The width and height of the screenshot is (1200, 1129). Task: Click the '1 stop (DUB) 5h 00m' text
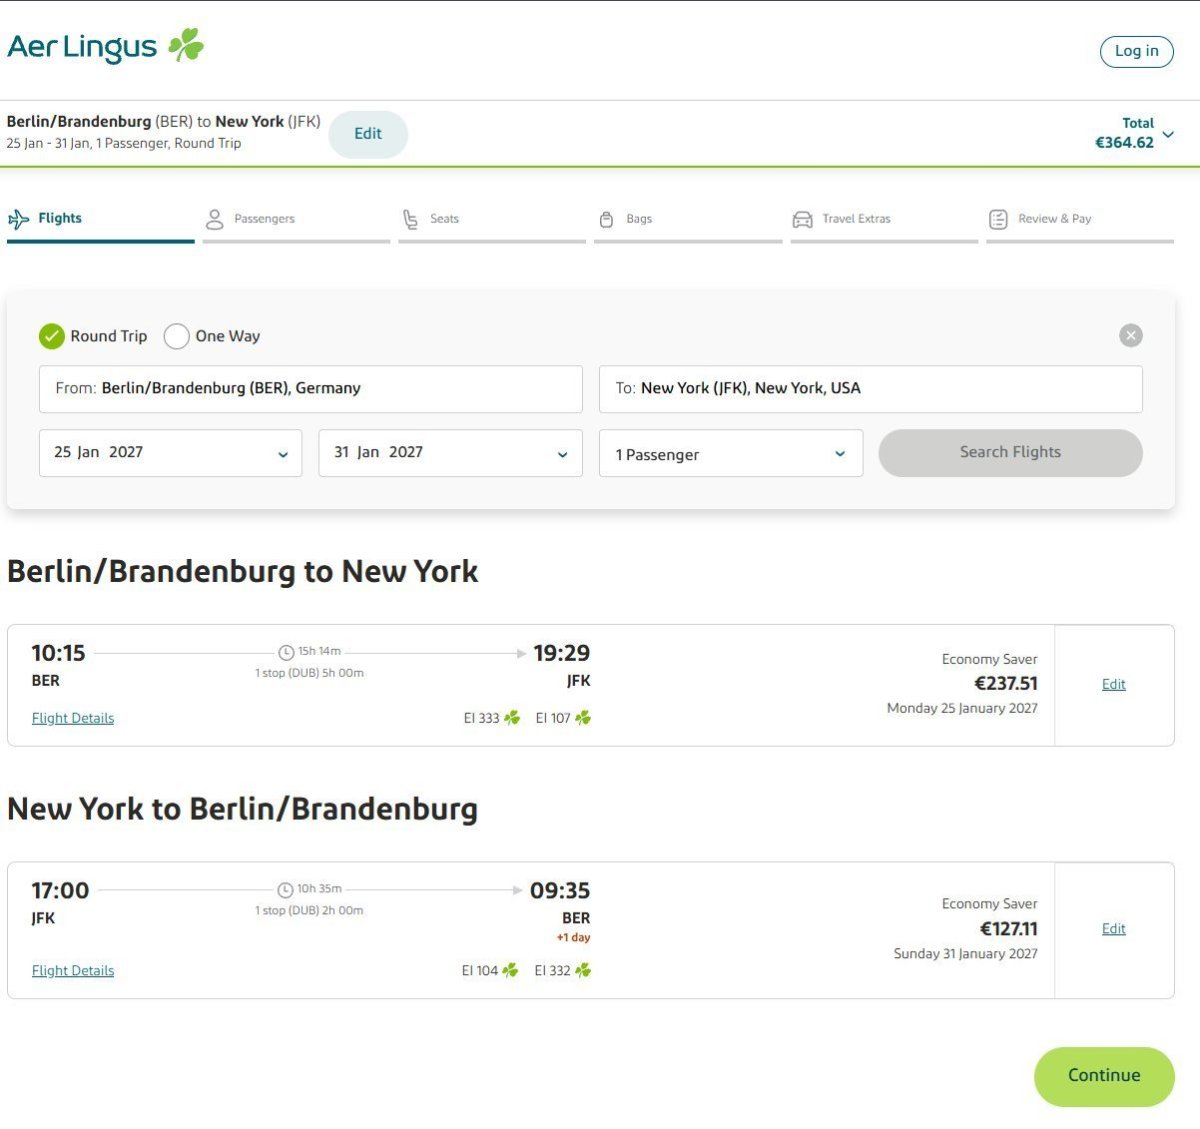pos(309,673)
